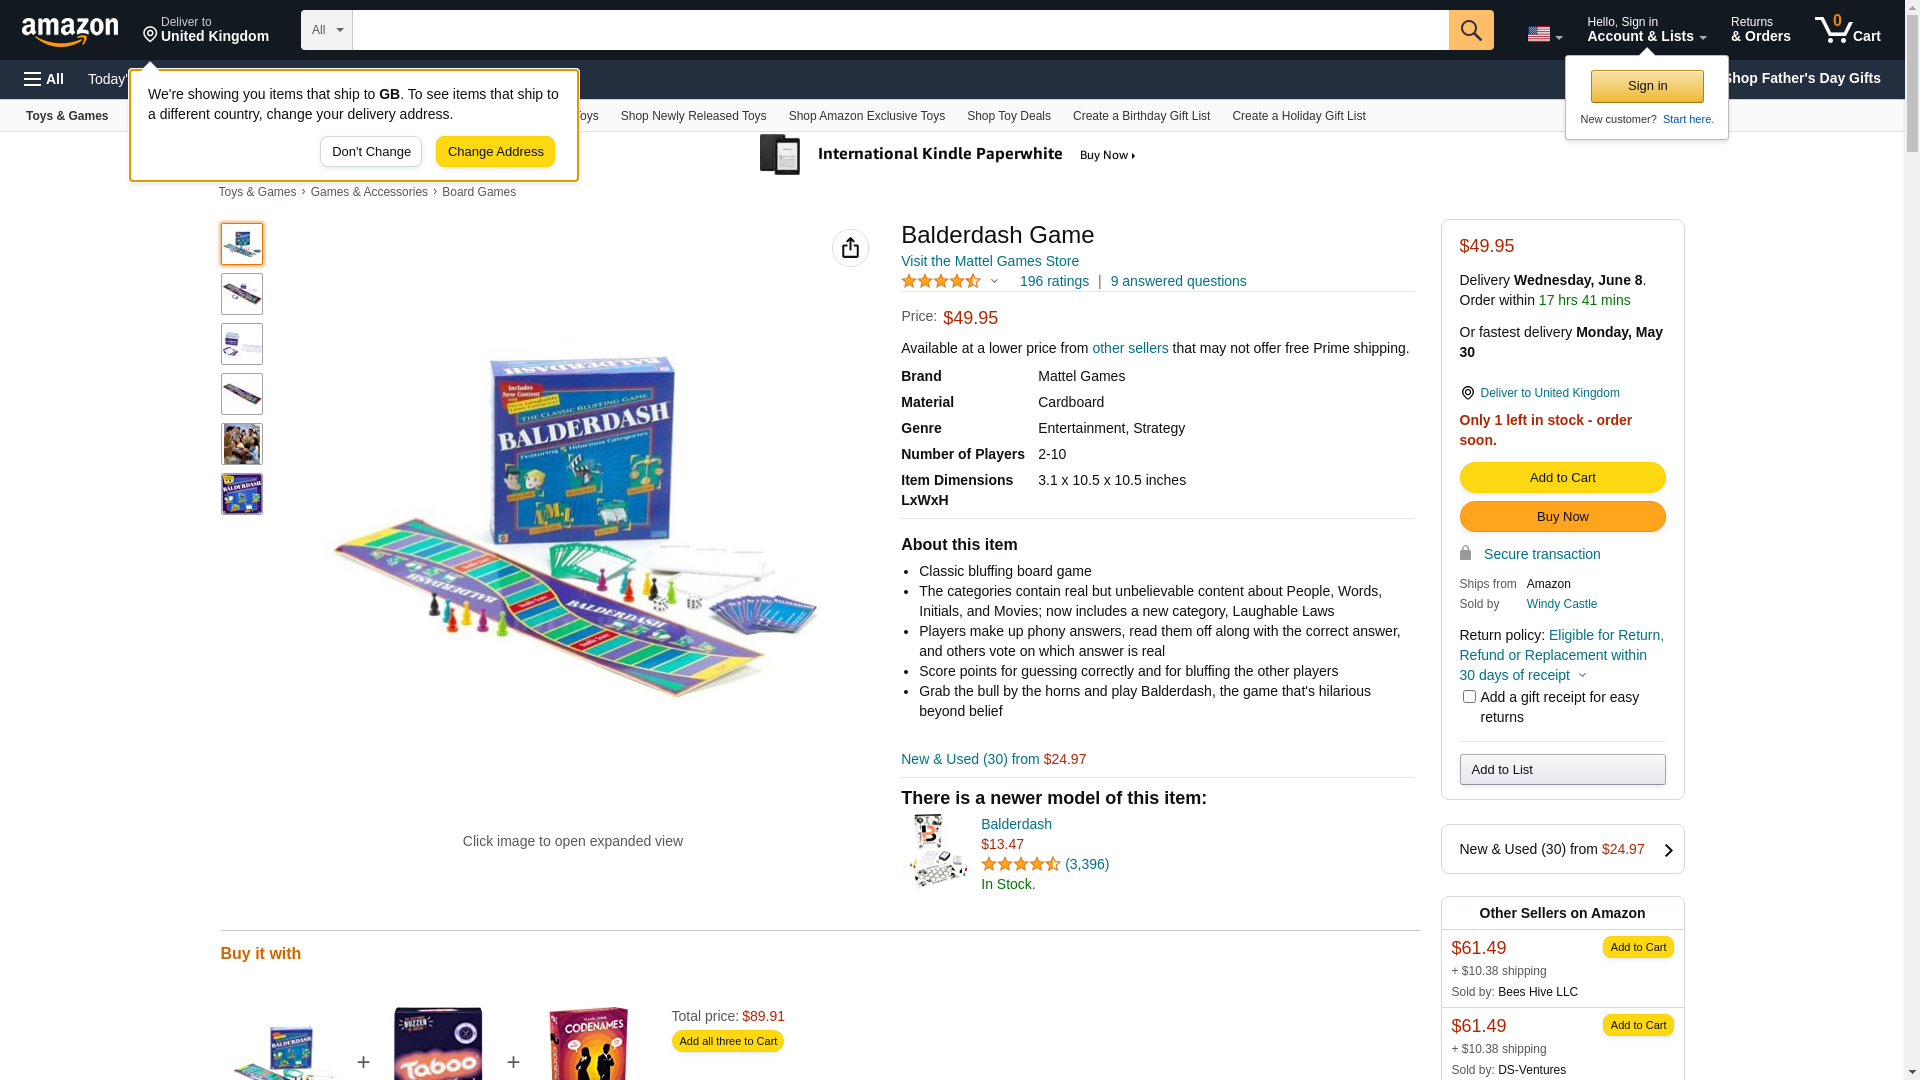Open the All hamburger menu

coord(44,79)
